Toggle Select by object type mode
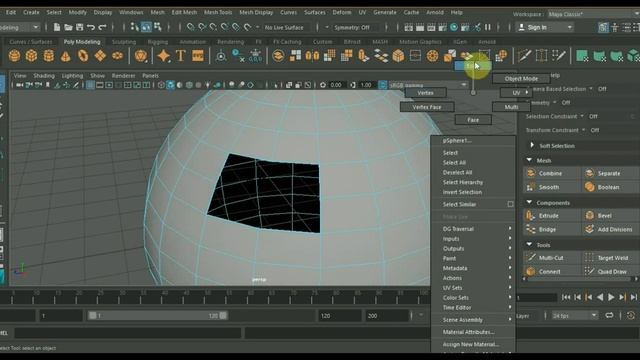This screenshot has width=640, height=360. pos(146,27)
